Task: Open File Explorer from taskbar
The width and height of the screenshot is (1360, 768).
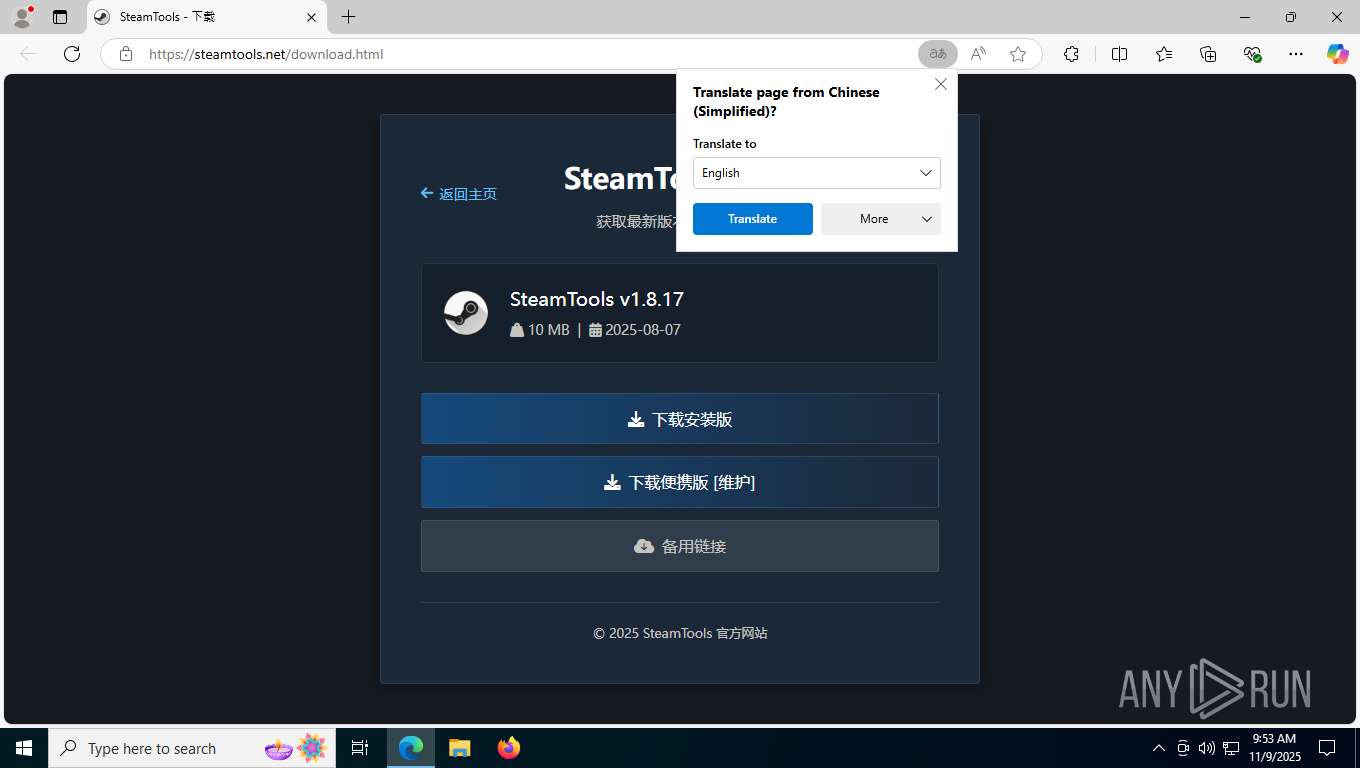Action: (x=459, y=748)
